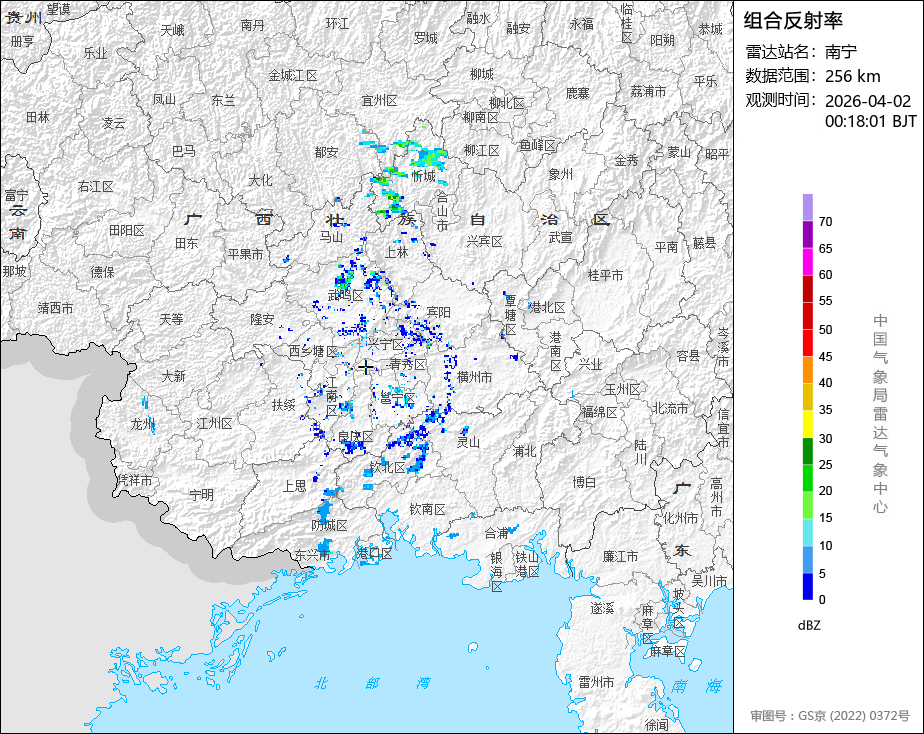Select the 武鸣区 map label
The height and width of the screenshot is (734, 924).
click(345, 295)
